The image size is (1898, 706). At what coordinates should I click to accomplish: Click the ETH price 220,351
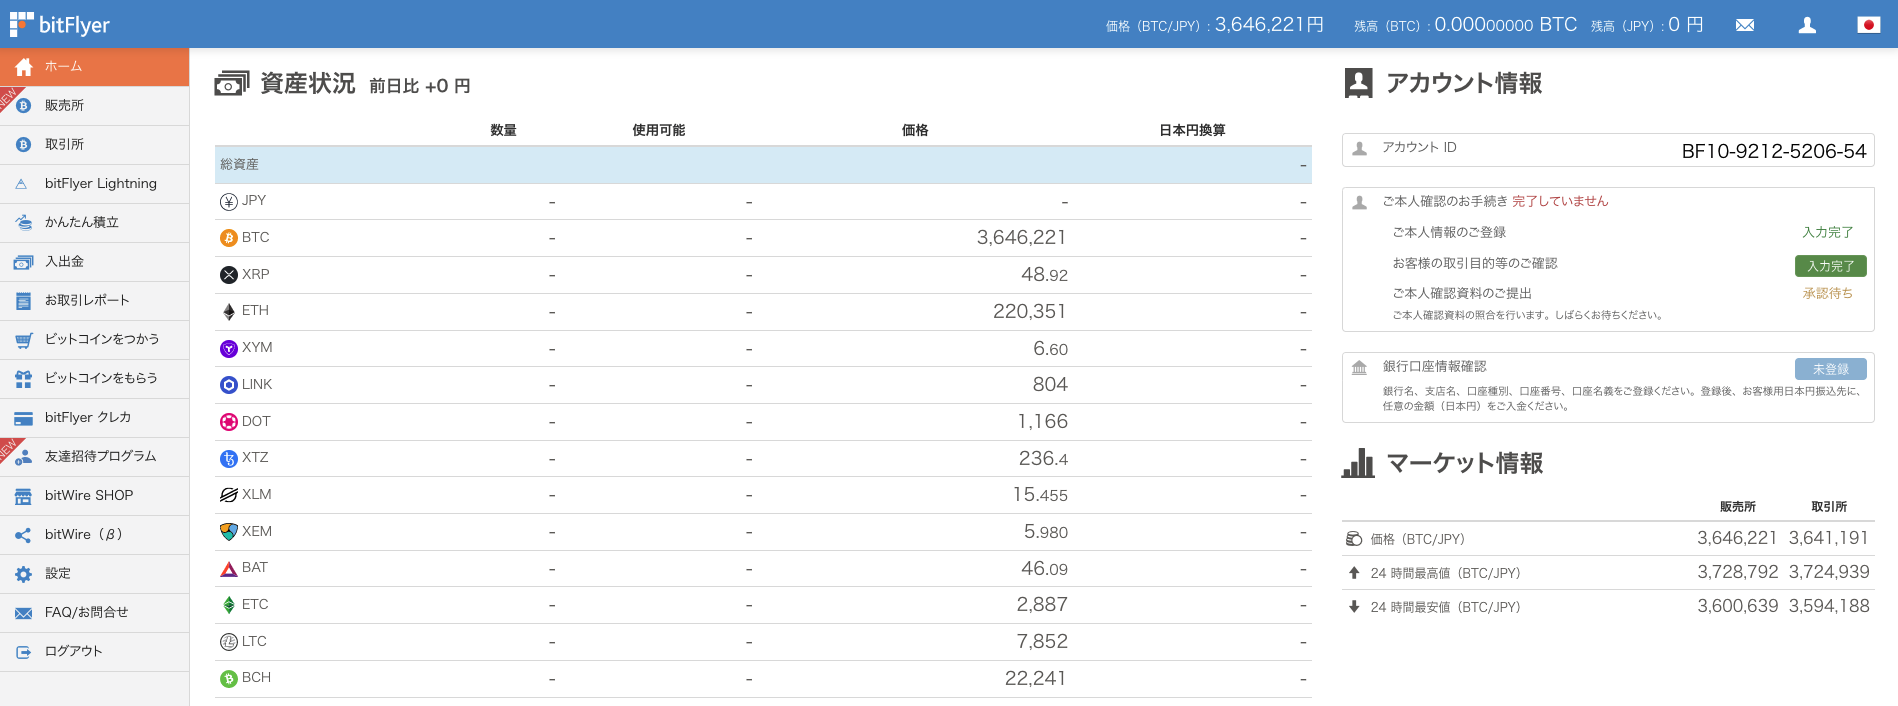(1029, 311)
